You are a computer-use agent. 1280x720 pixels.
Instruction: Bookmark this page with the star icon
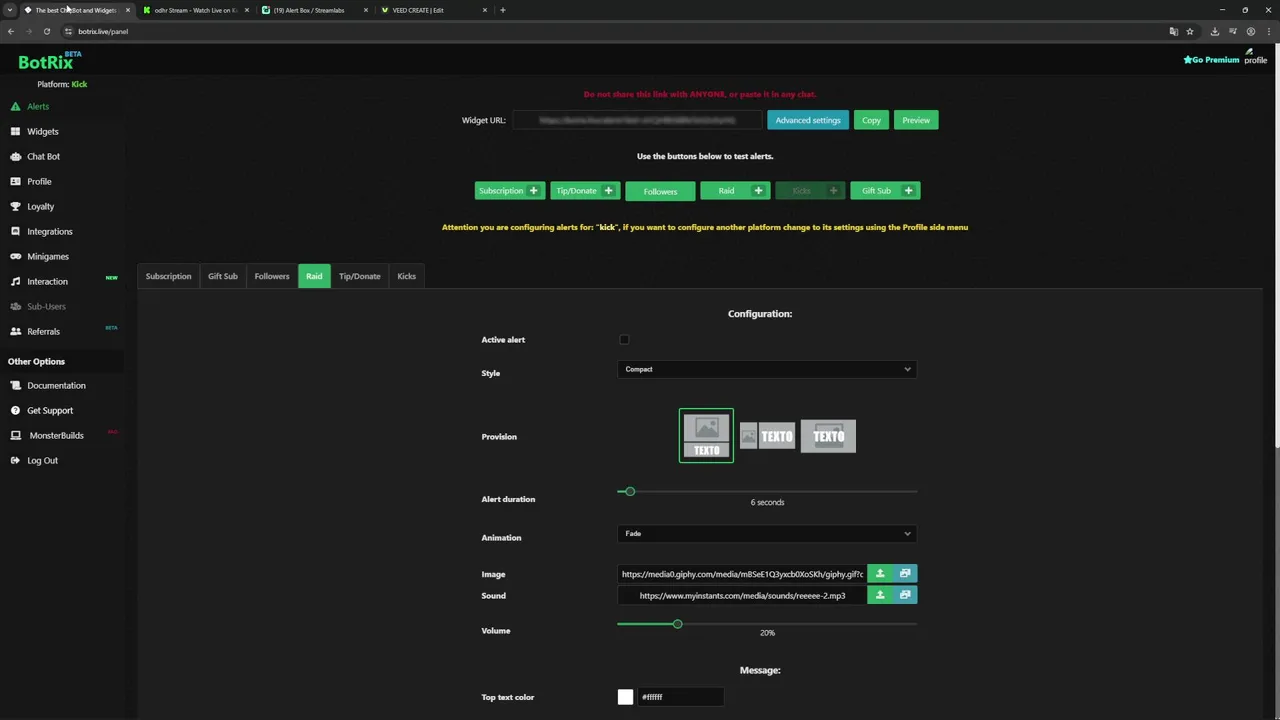coord(1189,31)
